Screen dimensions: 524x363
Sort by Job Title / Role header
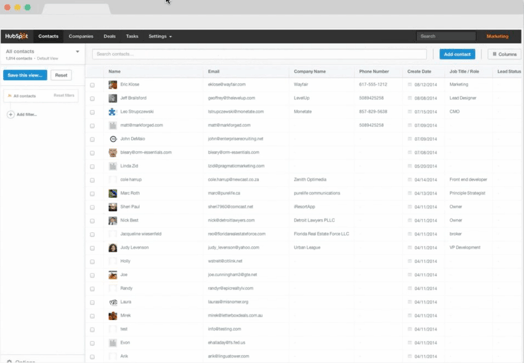[x=464, y=72]
